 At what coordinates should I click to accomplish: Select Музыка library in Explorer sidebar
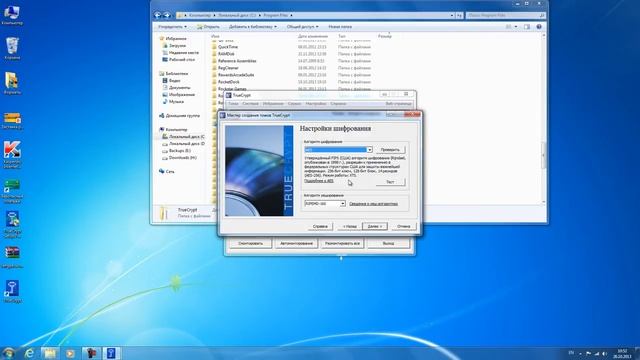176,101
